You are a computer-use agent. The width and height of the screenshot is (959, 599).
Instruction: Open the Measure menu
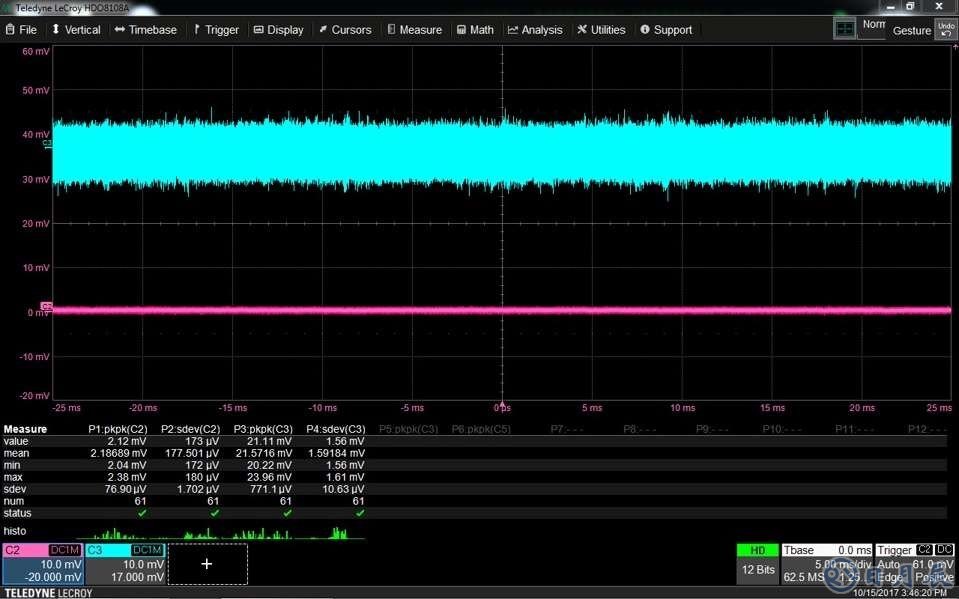[x=414, y=30]
